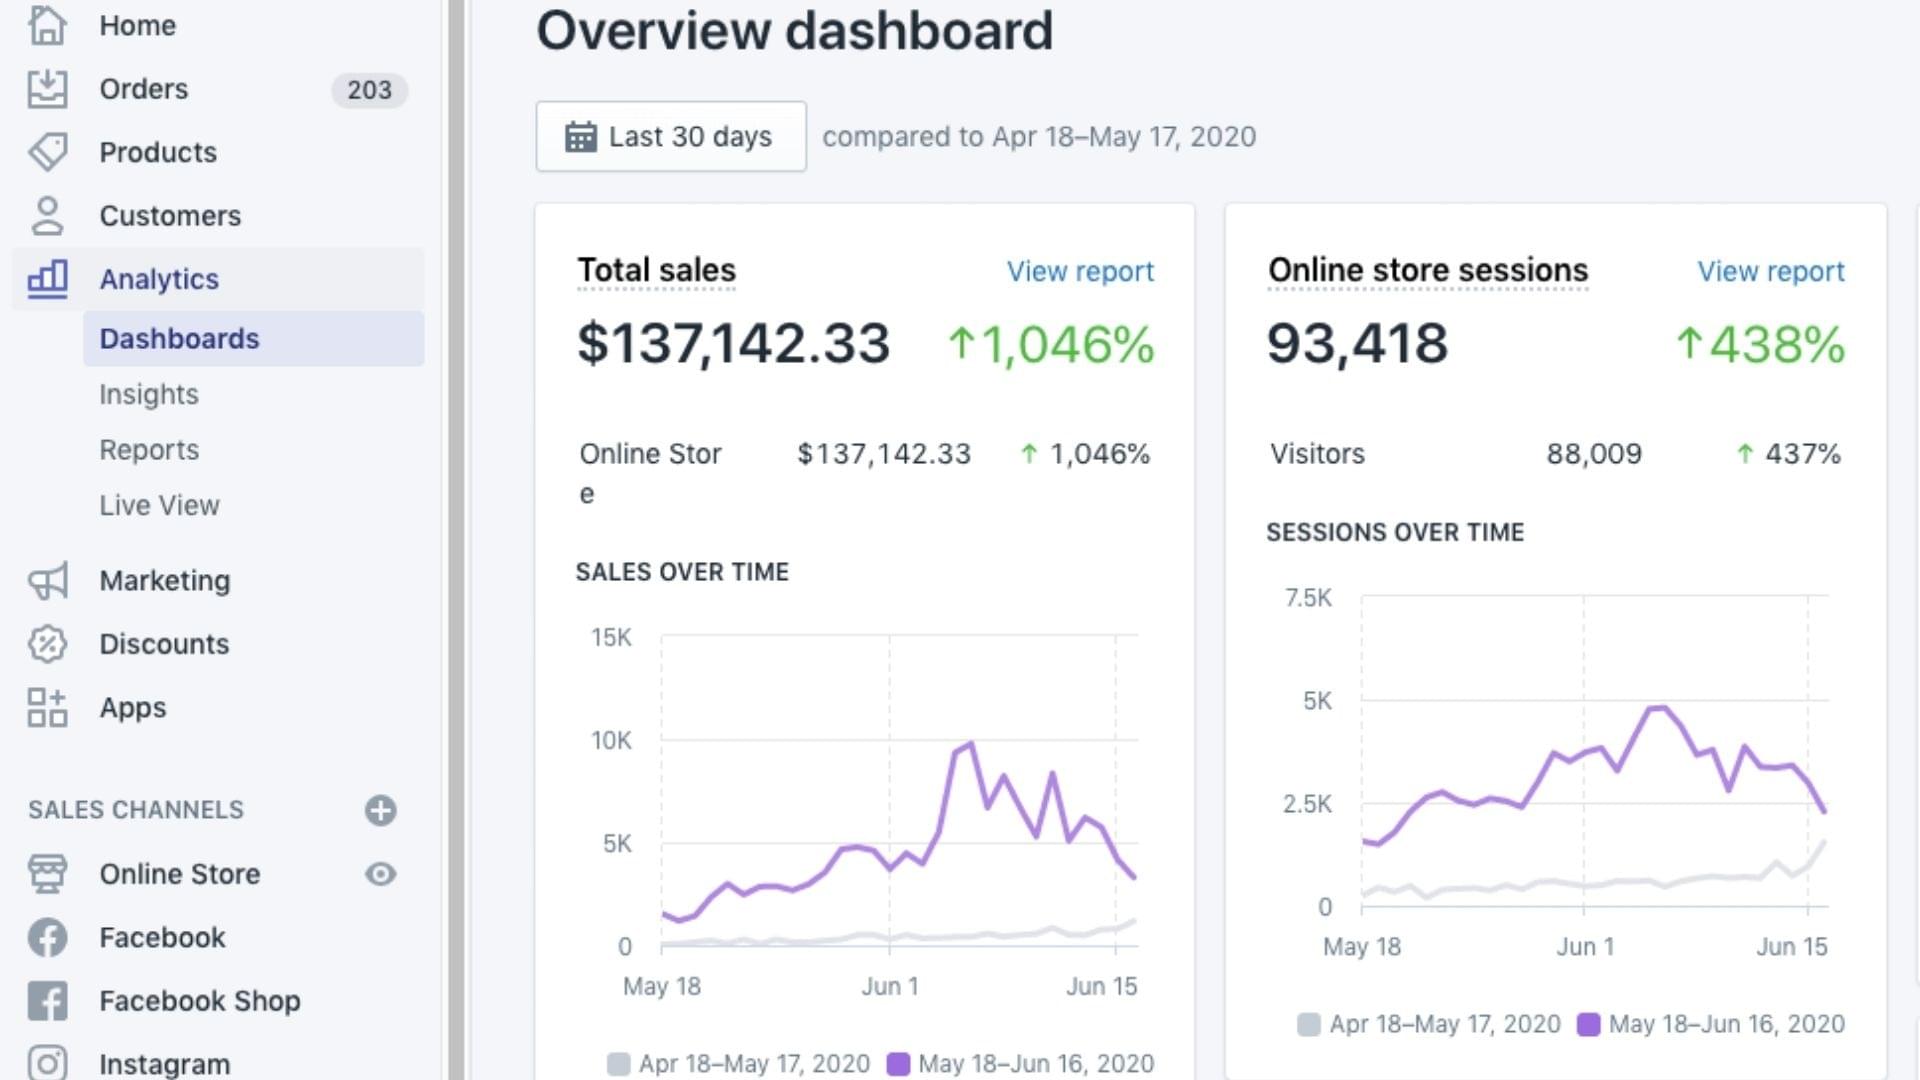Click the Apps grid icon
Image resolution: width=1920 pixels, height=1080 pixels.
click(x=47, y=708)
